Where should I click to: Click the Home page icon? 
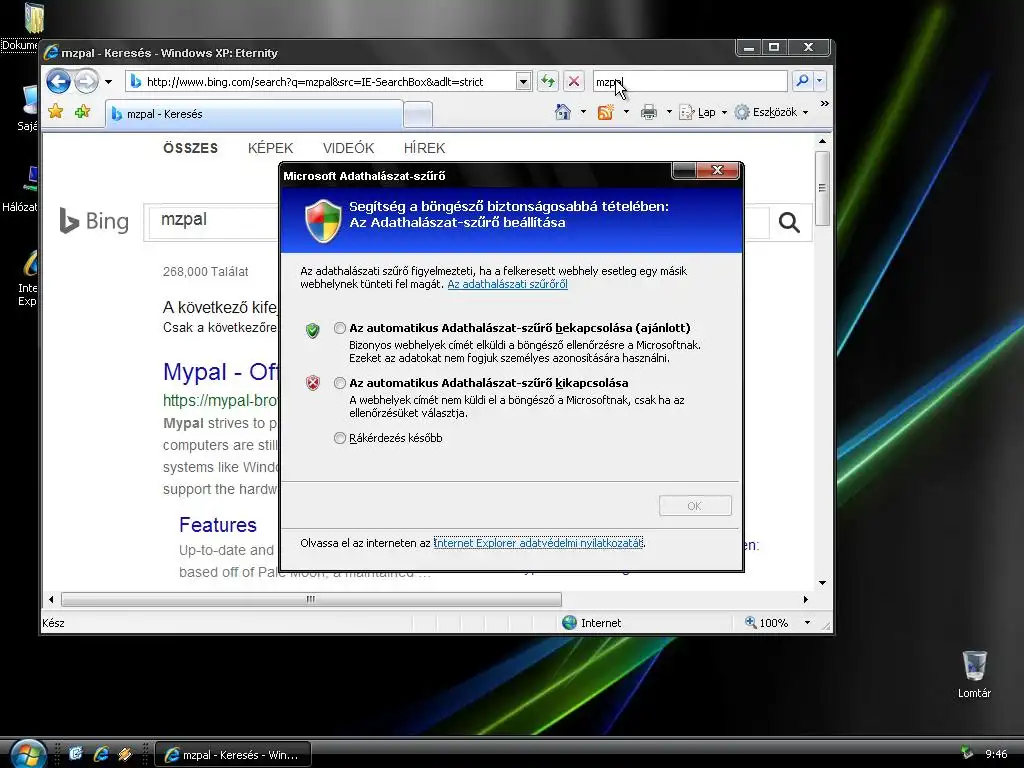click(x=562, y=112)
